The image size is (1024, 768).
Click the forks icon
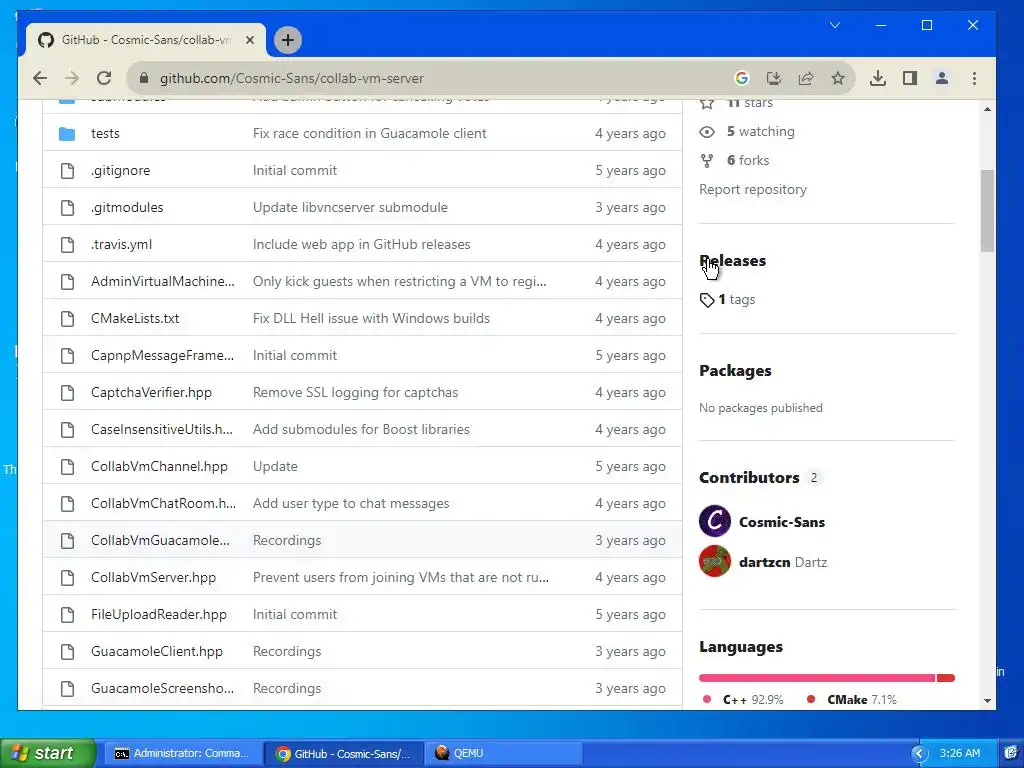point(707,161)
